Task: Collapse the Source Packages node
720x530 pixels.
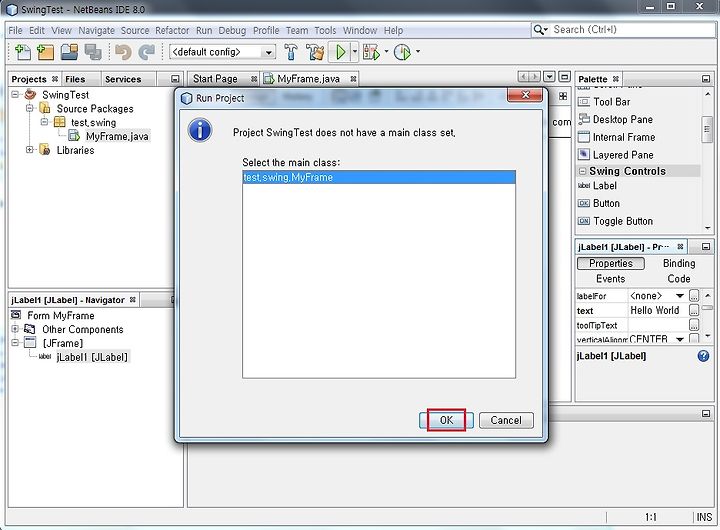Action: (x=29, y=108)
